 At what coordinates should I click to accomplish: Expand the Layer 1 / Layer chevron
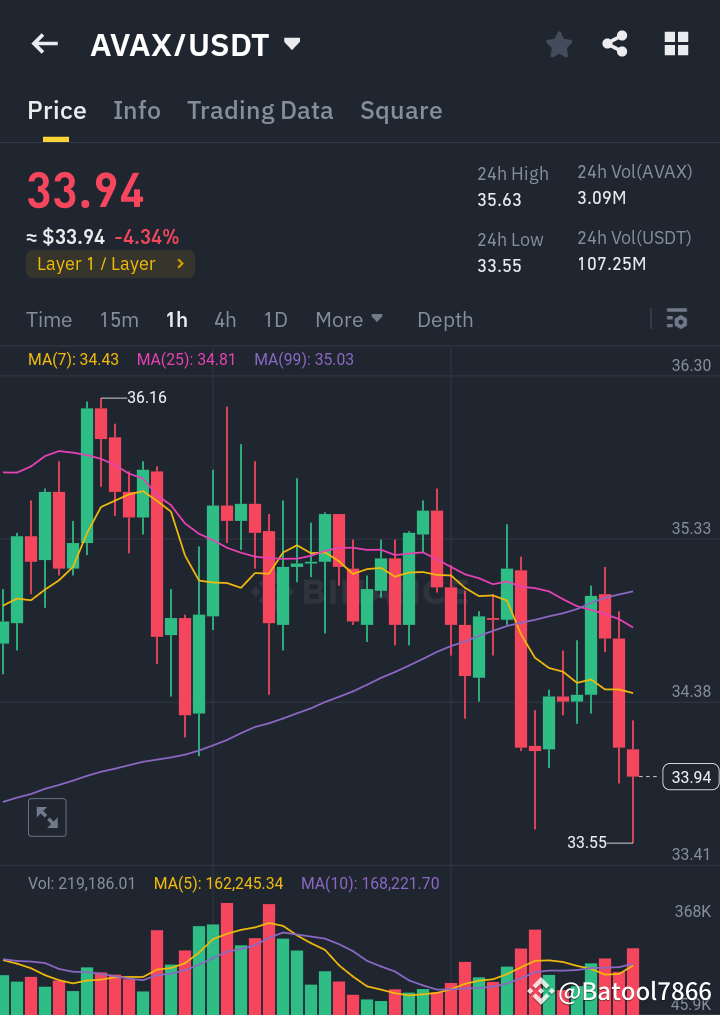click(180, 264)
